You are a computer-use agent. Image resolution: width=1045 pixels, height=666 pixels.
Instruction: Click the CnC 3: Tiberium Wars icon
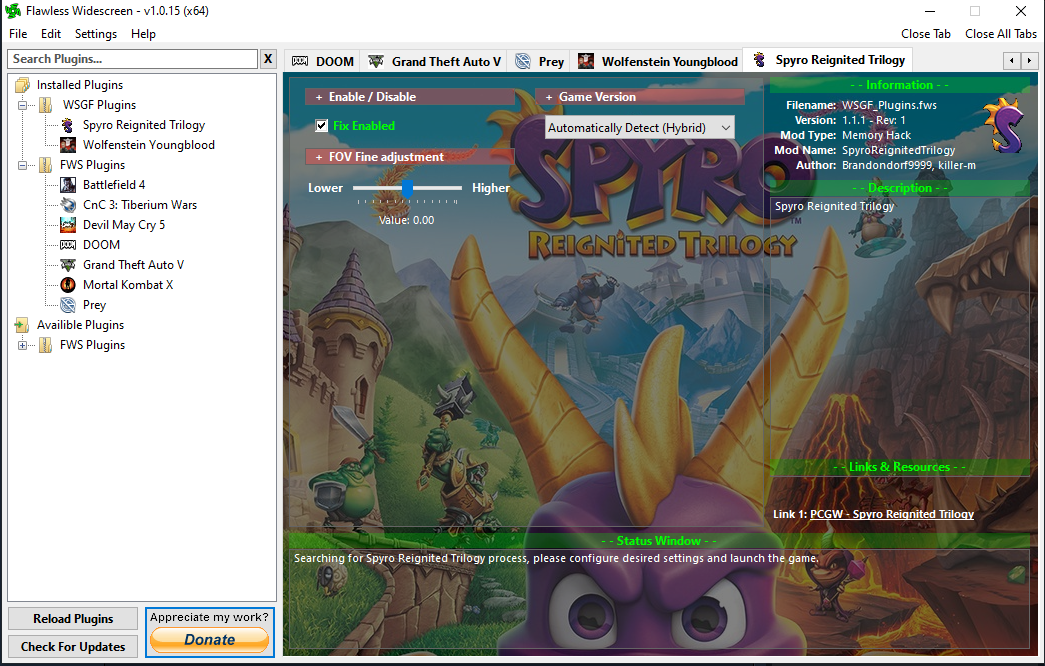68,205
